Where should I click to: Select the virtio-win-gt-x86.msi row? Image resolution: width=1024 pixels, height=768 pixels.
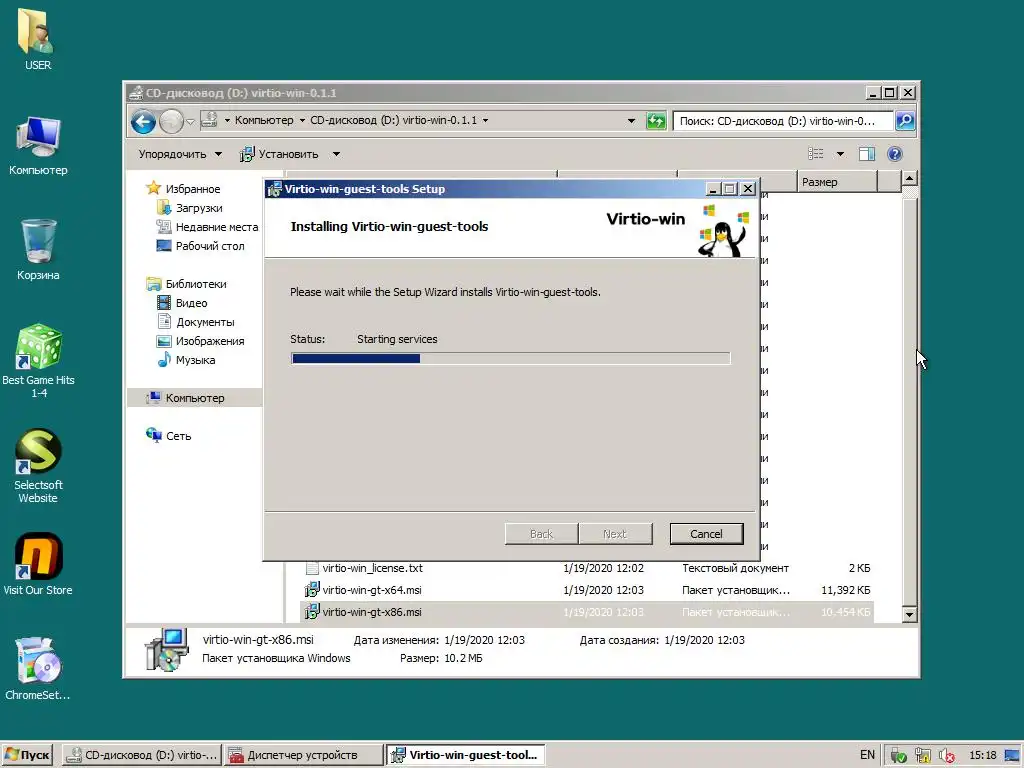point(588,612)
